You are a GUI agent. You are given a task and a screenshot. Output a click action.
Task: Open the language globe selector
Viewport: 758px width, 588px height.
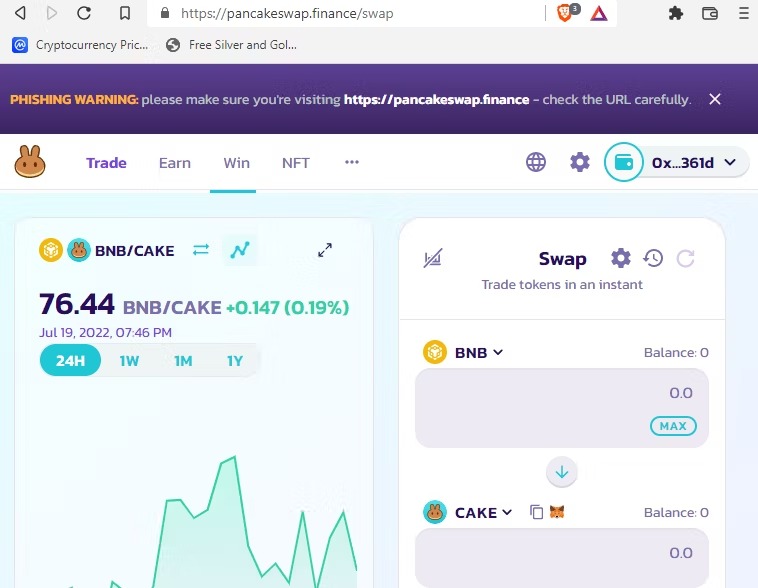click(536, 162)
